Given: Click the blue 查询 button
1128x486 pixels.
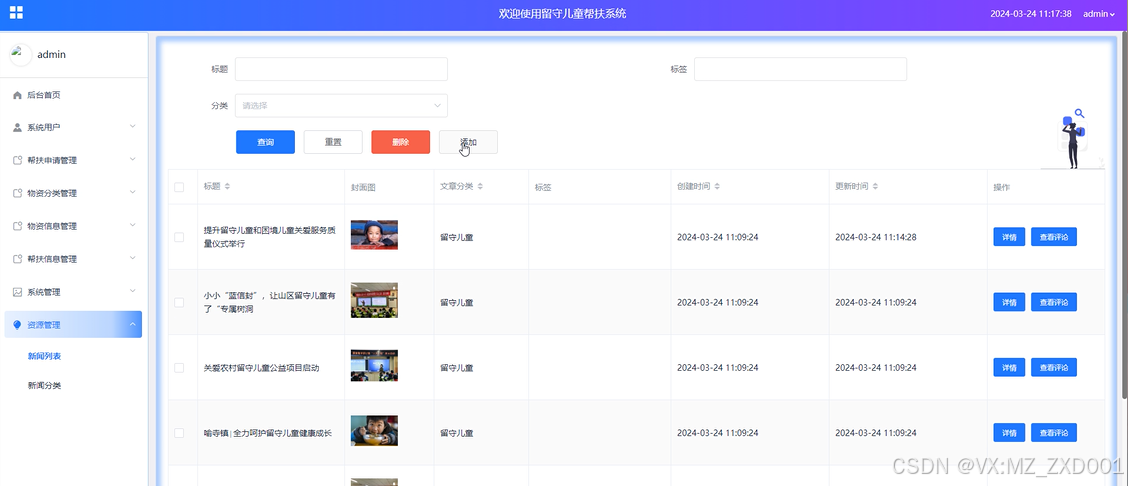Looking at the screenshot, I should (265, 142).
